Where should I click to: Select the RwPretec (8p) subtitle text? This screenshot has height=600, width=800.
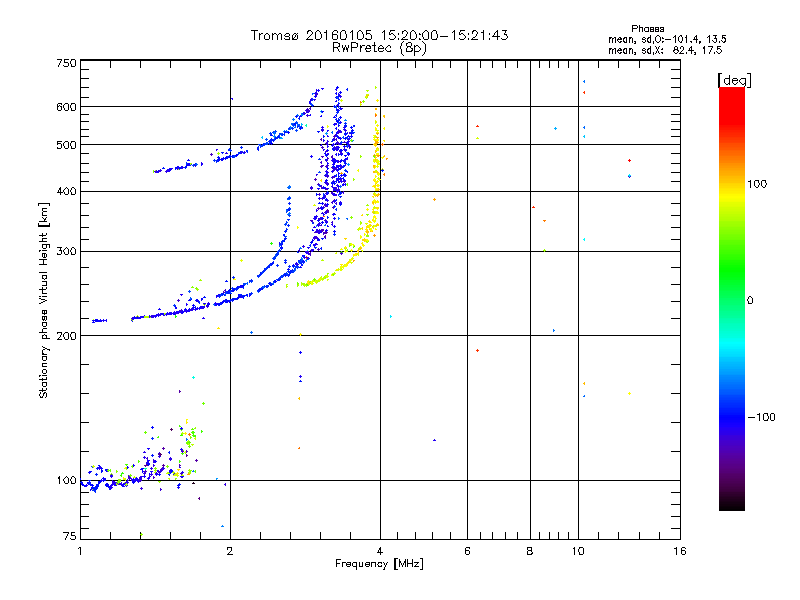[x=379, y=47]
